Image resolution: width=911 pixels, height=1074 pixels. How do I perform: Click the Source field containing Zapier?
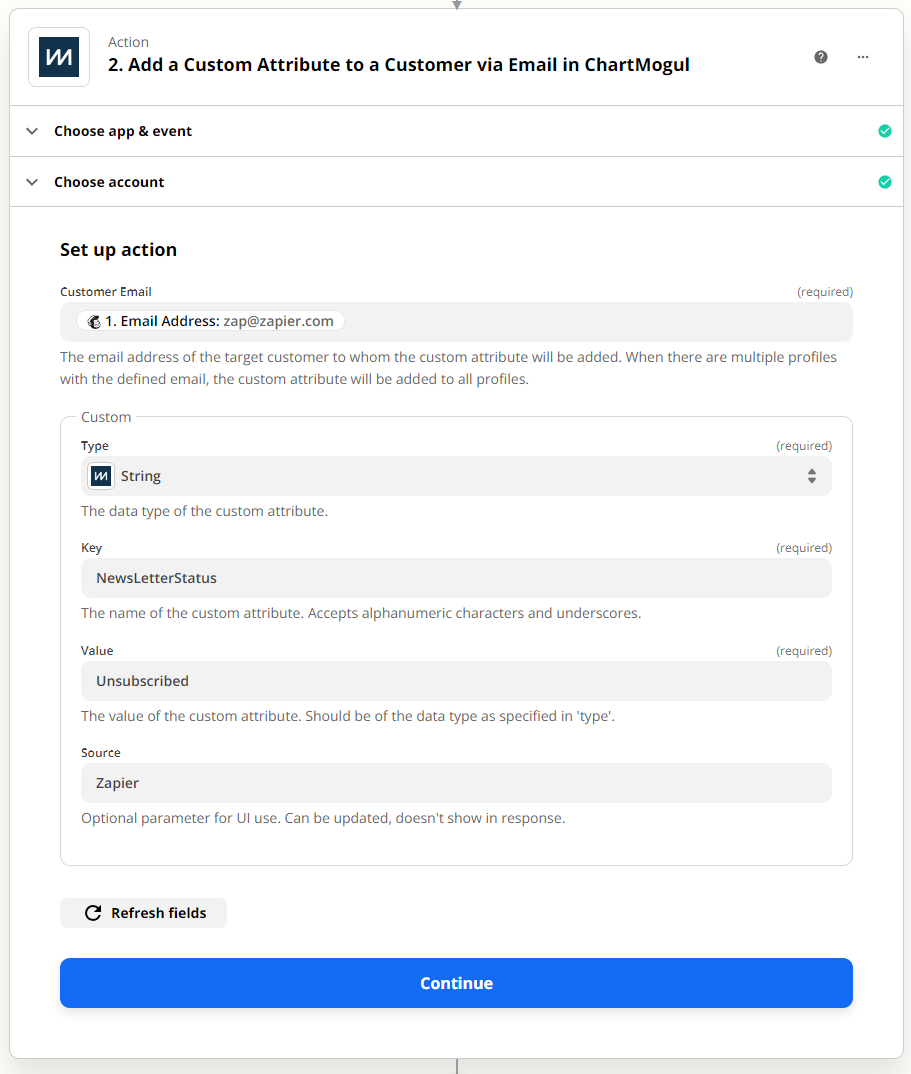[456, 783]
